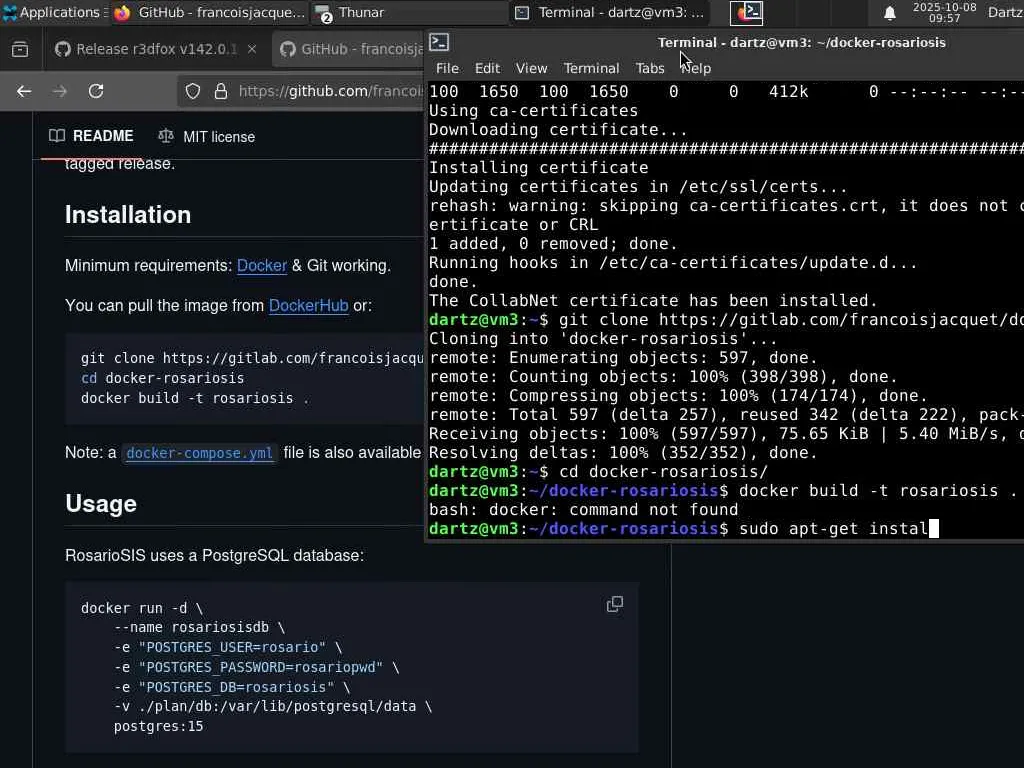The height and width of the screenshot is (768, 1024).
Task: Click the 'cd docker-rosariosis' code line
Action: (x=163, y=378)
